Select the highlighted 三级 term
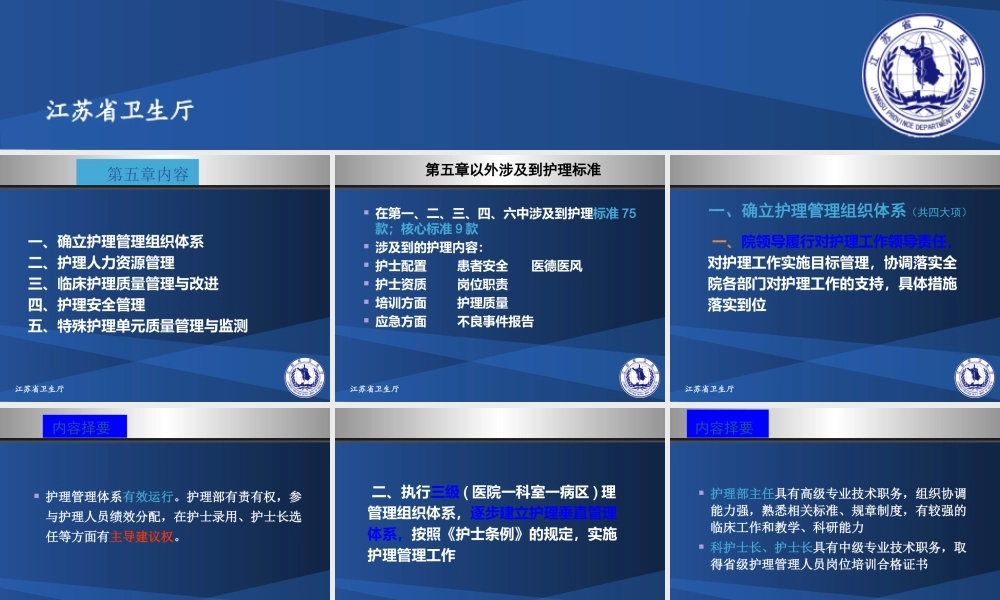Viewport: 1000px width, 600px height. point(445,491)
